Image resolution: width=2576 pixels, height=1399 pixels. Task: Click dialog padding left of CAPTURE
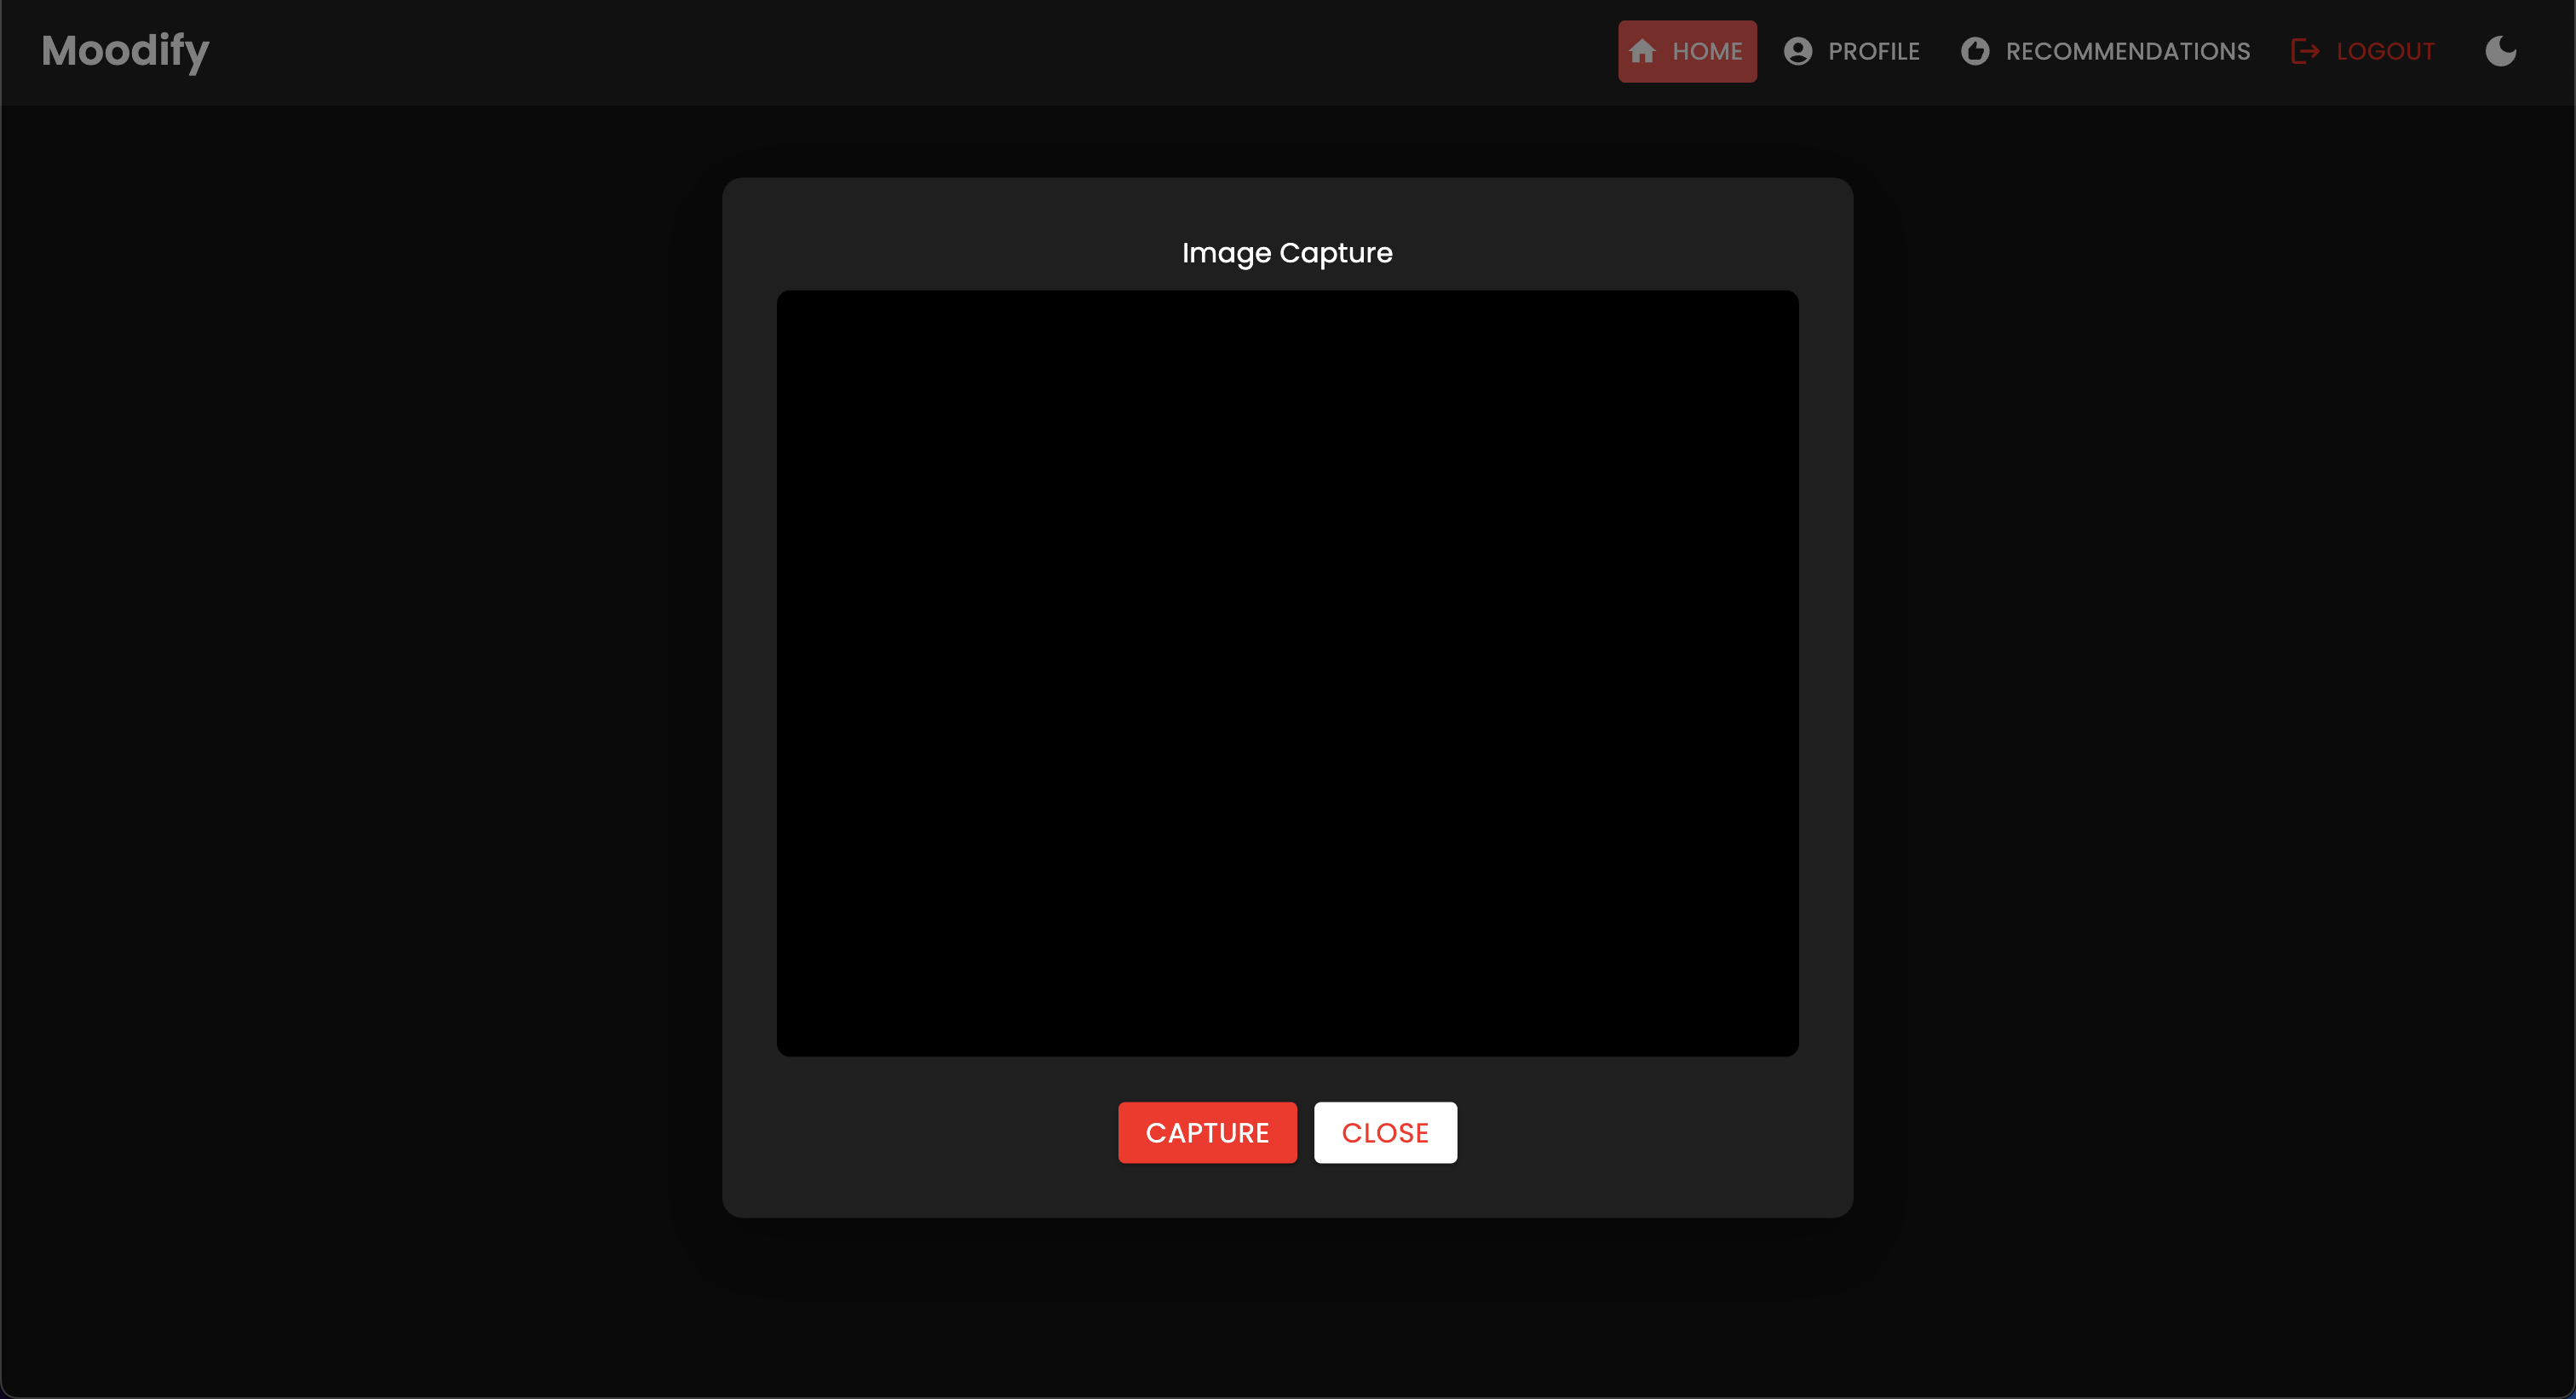(930, 1133)
